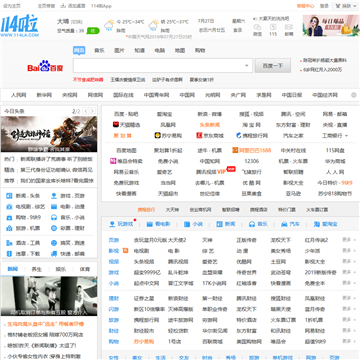This screenshot has width=360, height=360.
Task: Open the search suggestions dropdown arrow
Action: 247,66
